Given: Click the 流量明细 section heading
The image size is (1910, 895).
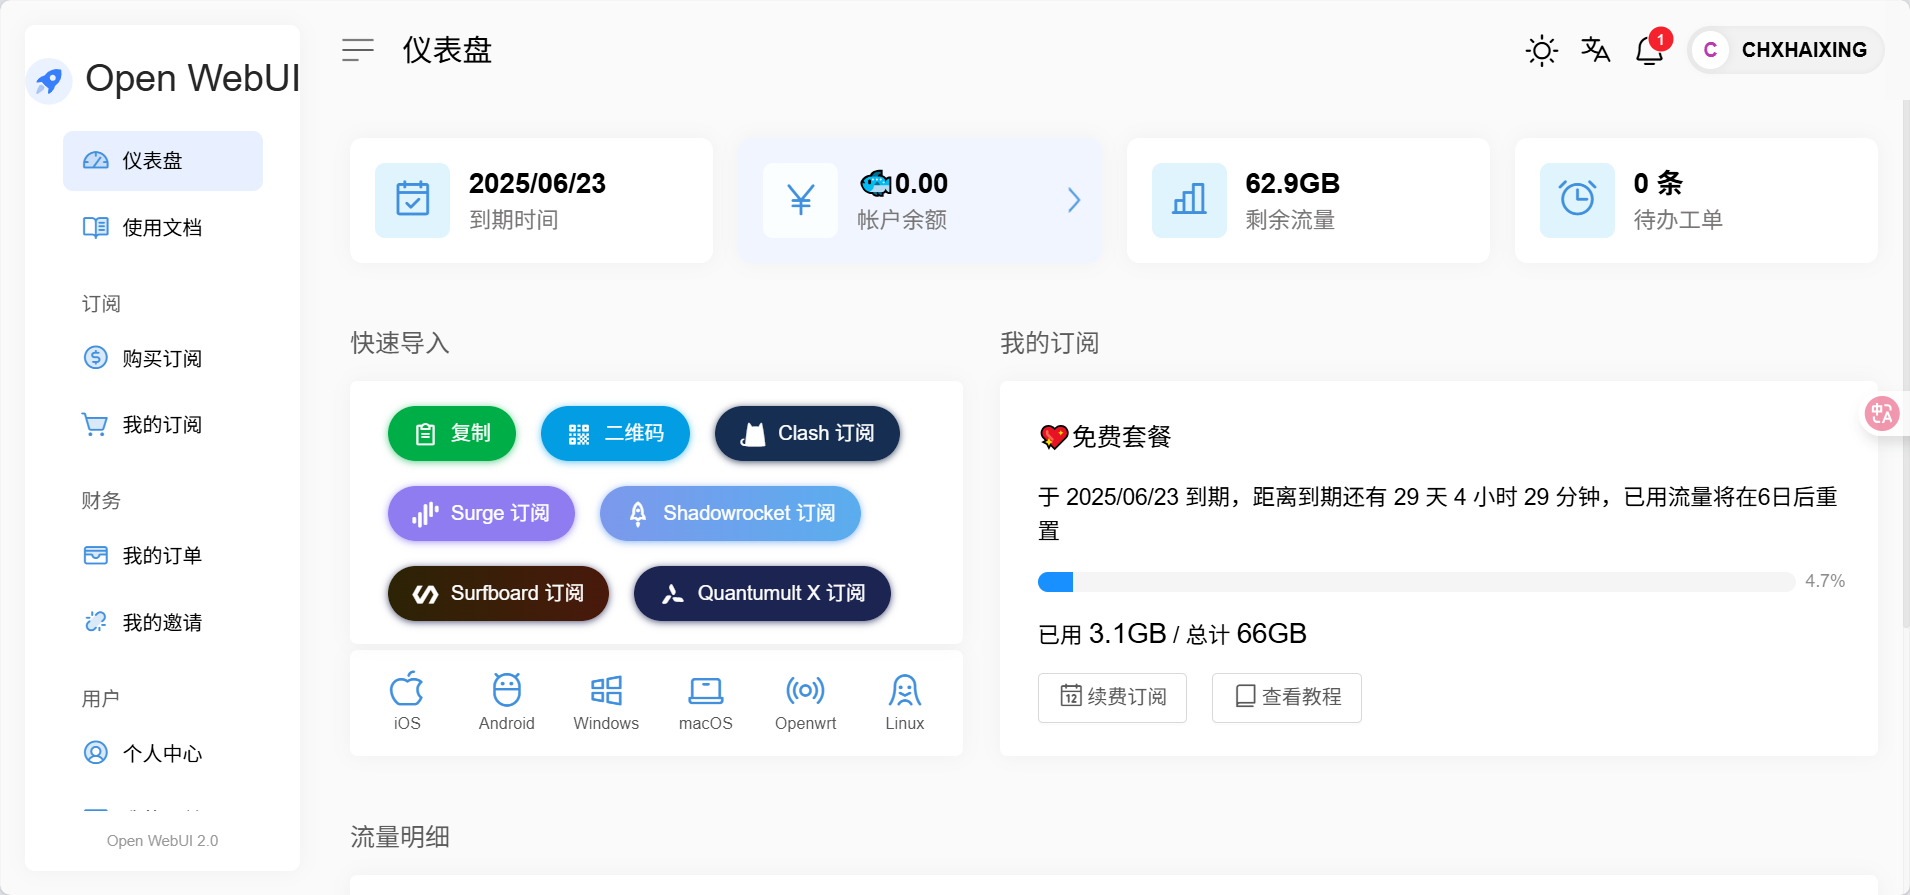Looking at the screenshot, I should (x=400, y=837).
